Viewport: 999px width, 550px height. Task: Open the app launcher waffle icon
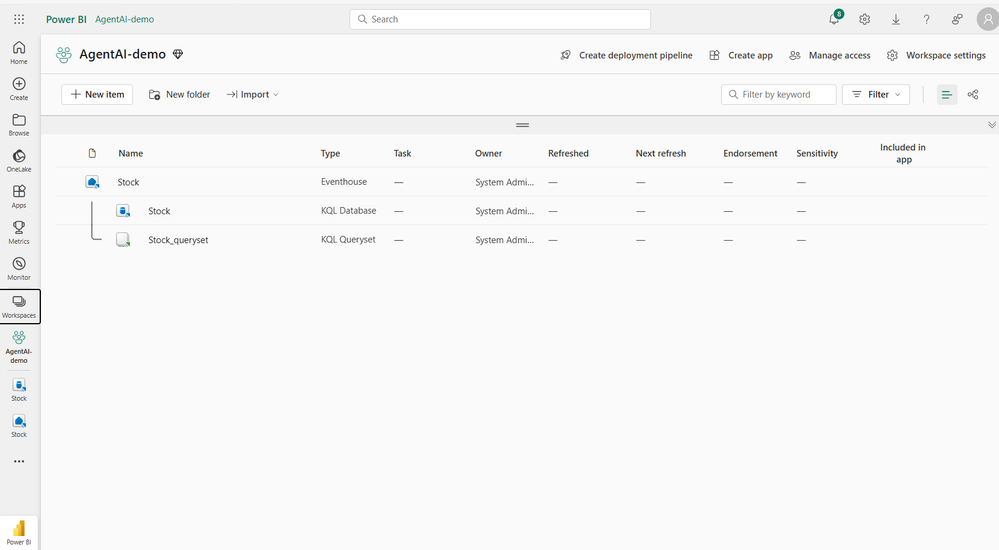click(19, 19)
